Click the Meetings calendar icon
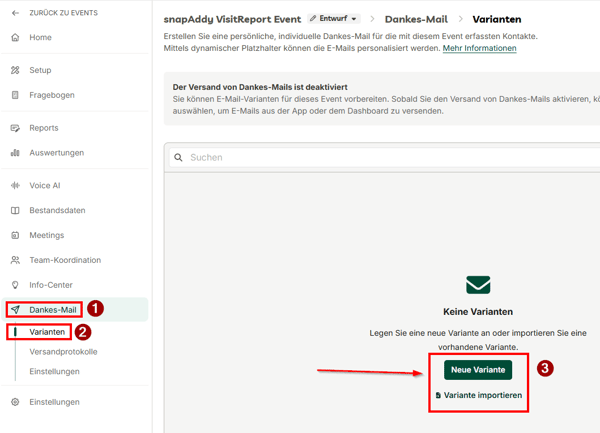The width and height of the screenshot is (600, 433). pyautogui.click(x=15, y=236)
